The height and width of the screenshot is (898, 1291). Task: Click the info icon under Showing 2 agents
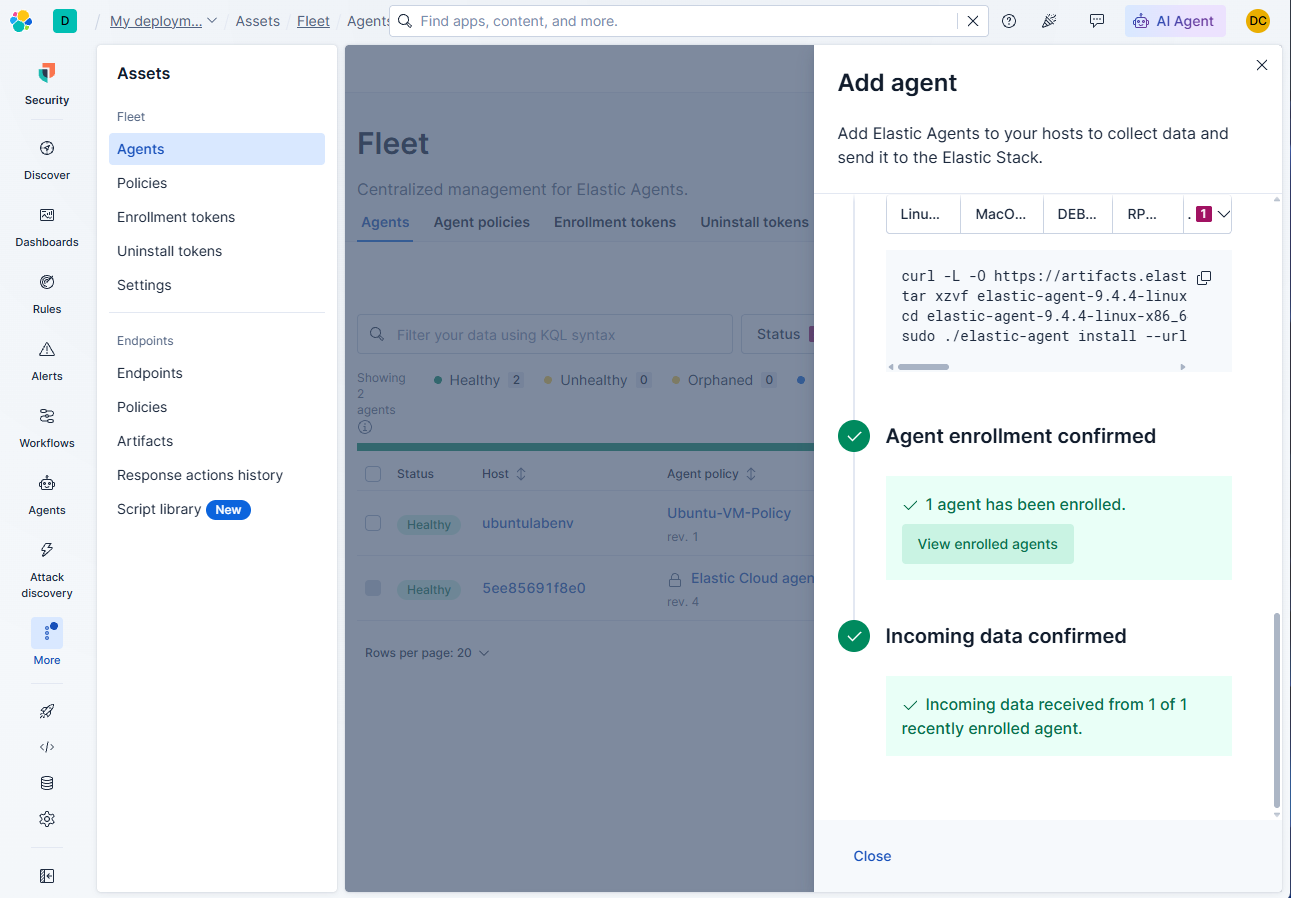pyautogui.click(x=365, y=427)
